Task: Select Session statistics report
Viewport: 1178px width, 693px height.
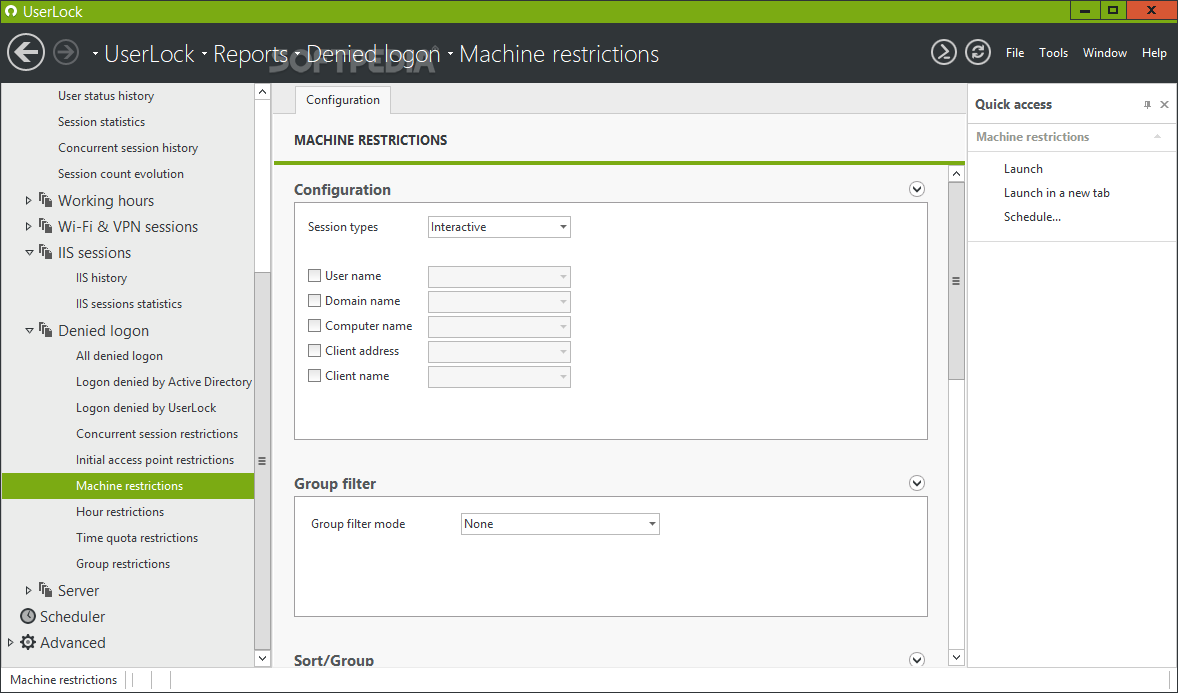Action: point(101,122)
